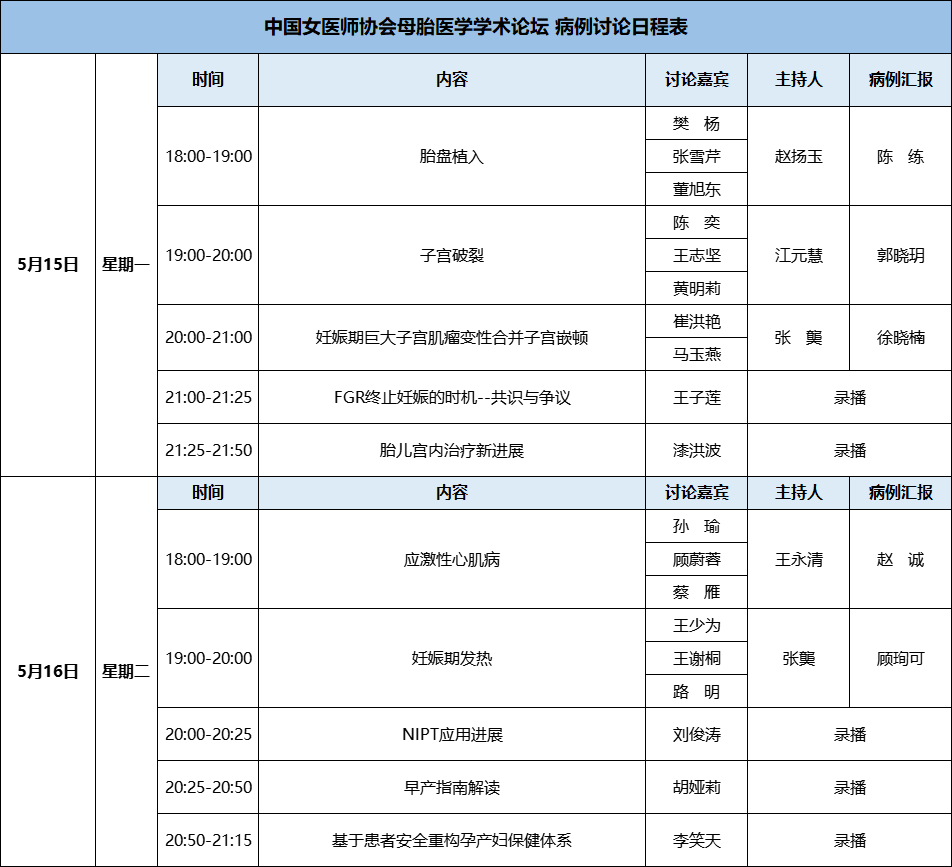
Task: Select guest 孙 瑜
Action: tap(696, 526)
